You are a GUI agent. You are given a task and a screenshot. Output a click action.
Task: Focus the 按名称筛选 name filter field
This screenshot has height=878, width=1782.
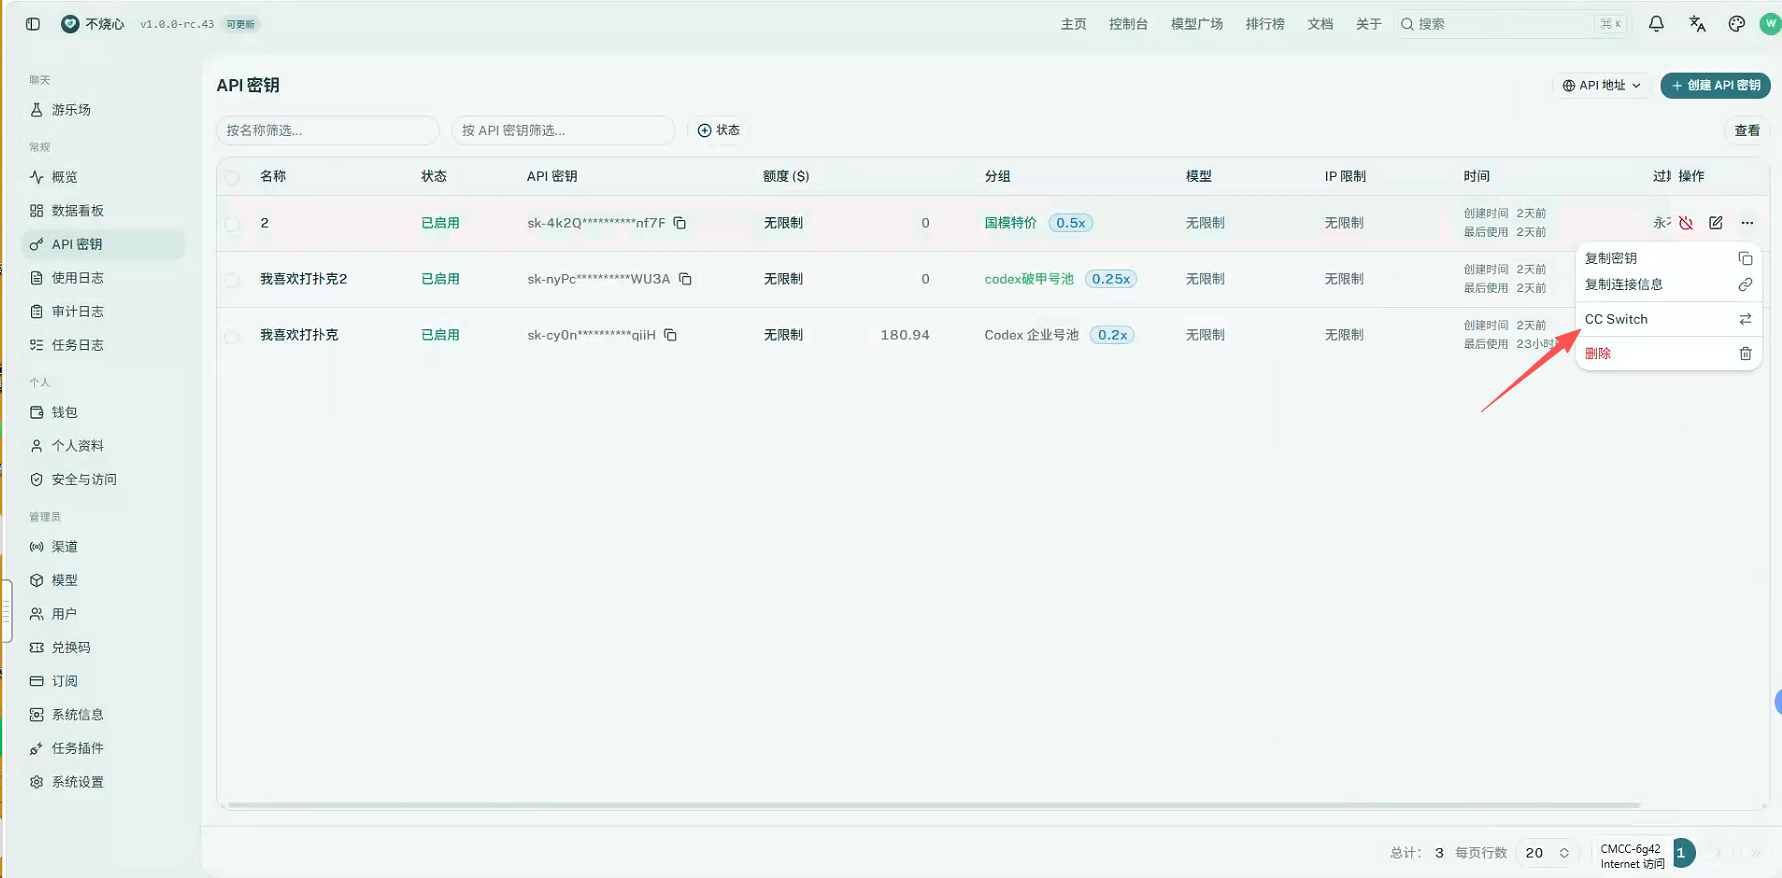[x=328, y=130]
